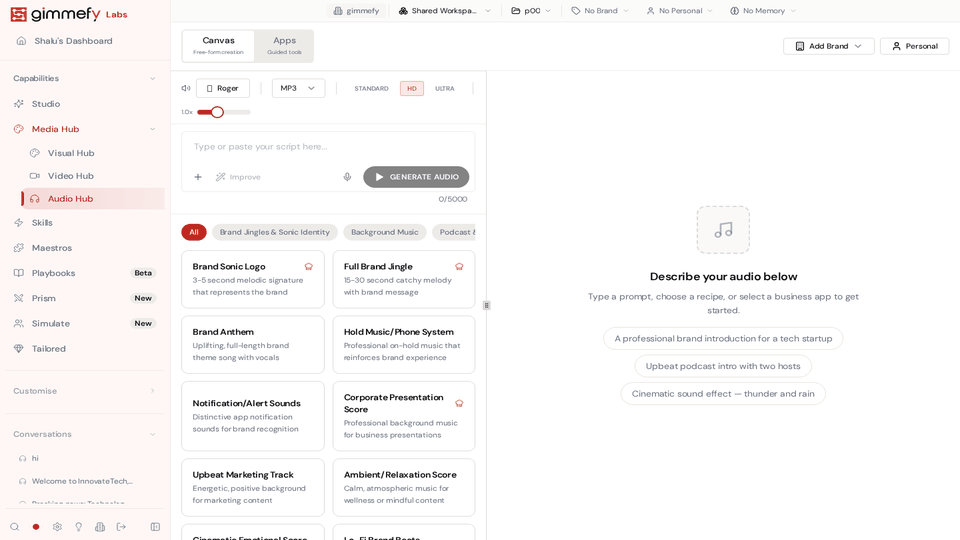Image resolution: width=960 pixels, height=540 pixels.
Task: Click the logout arrow icon in the sidebar footer
Action: [x=121, y=527]
